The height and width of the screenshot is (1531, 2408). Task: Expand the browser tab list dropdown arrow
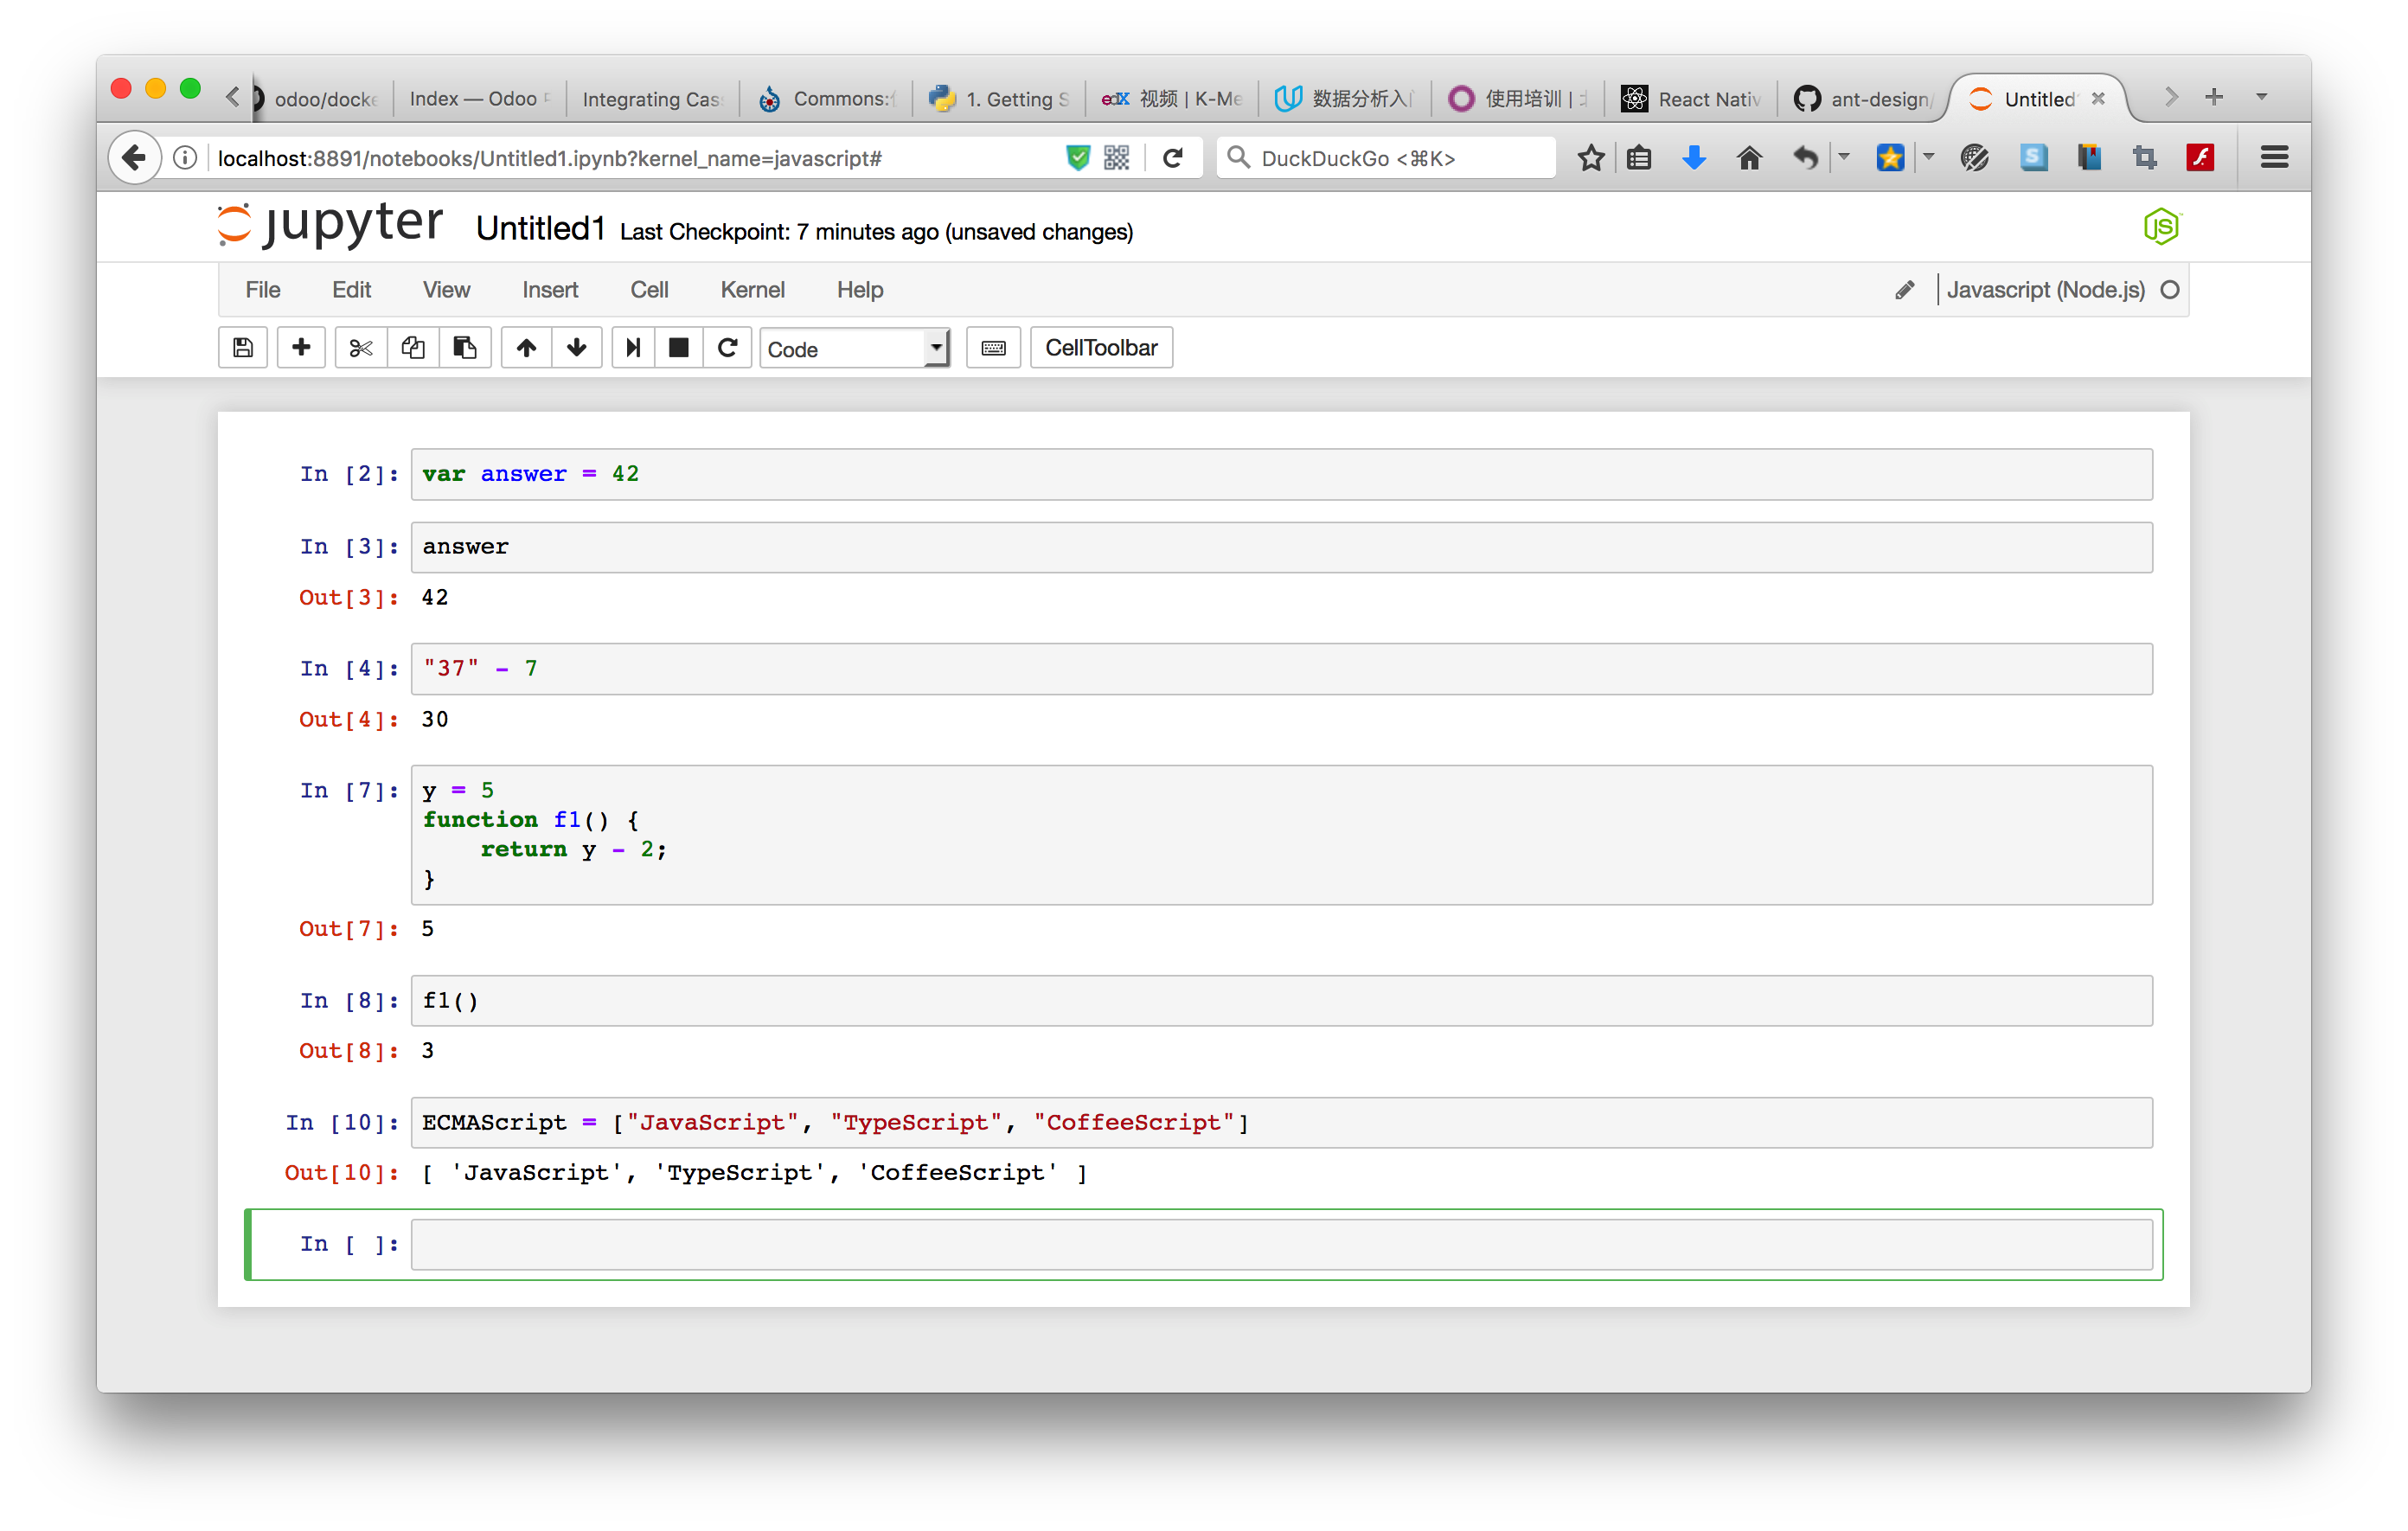(x=2261, y=97)
